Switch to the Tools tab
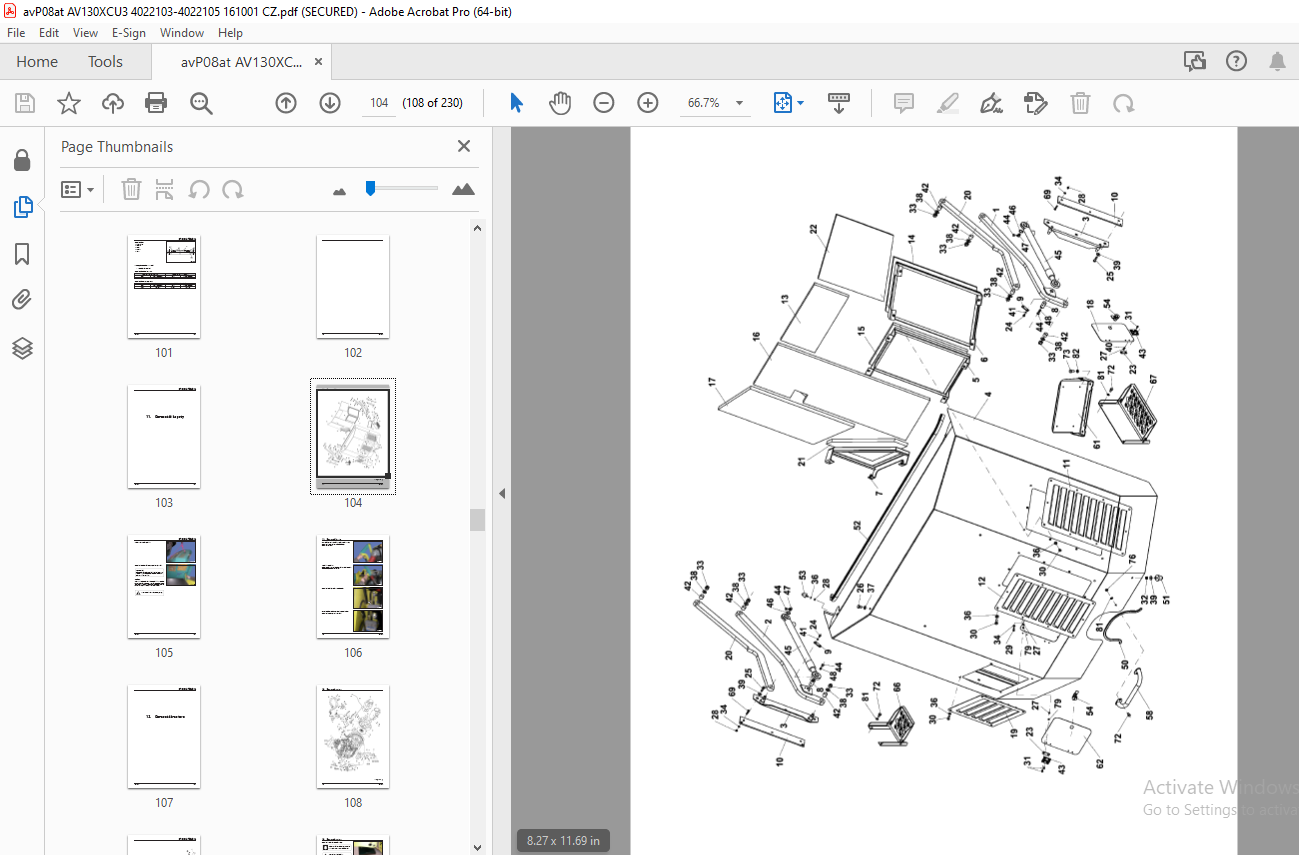 point(105,61)
